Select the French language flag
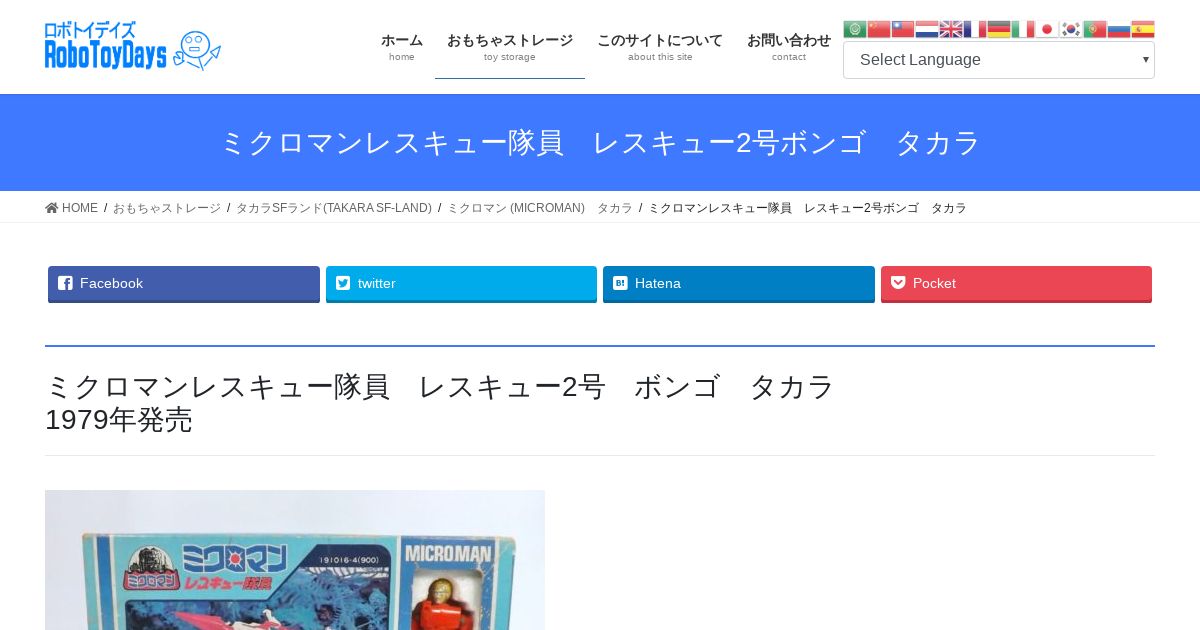1200x630 pixels. [975, 29]
